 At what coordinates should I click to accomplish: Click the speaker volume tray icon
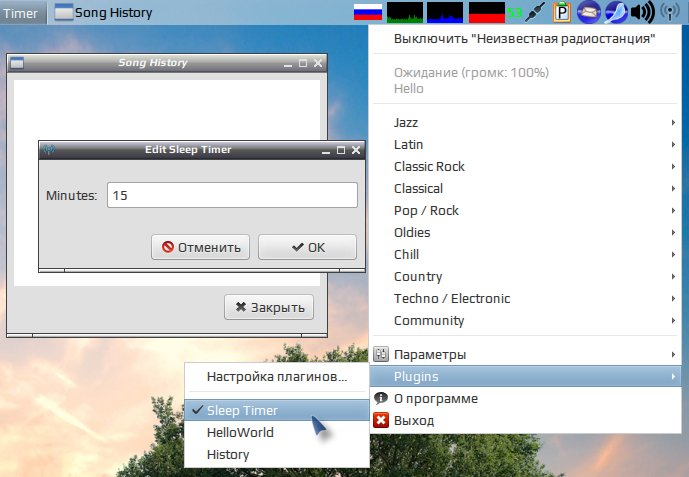pos(642,12)
